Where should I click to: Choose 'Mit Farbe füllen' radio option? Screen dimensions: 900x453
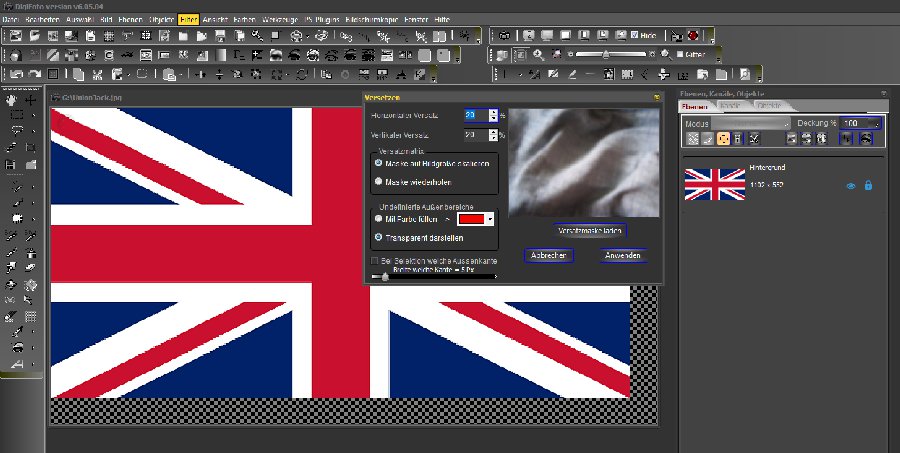pos(378,217)
